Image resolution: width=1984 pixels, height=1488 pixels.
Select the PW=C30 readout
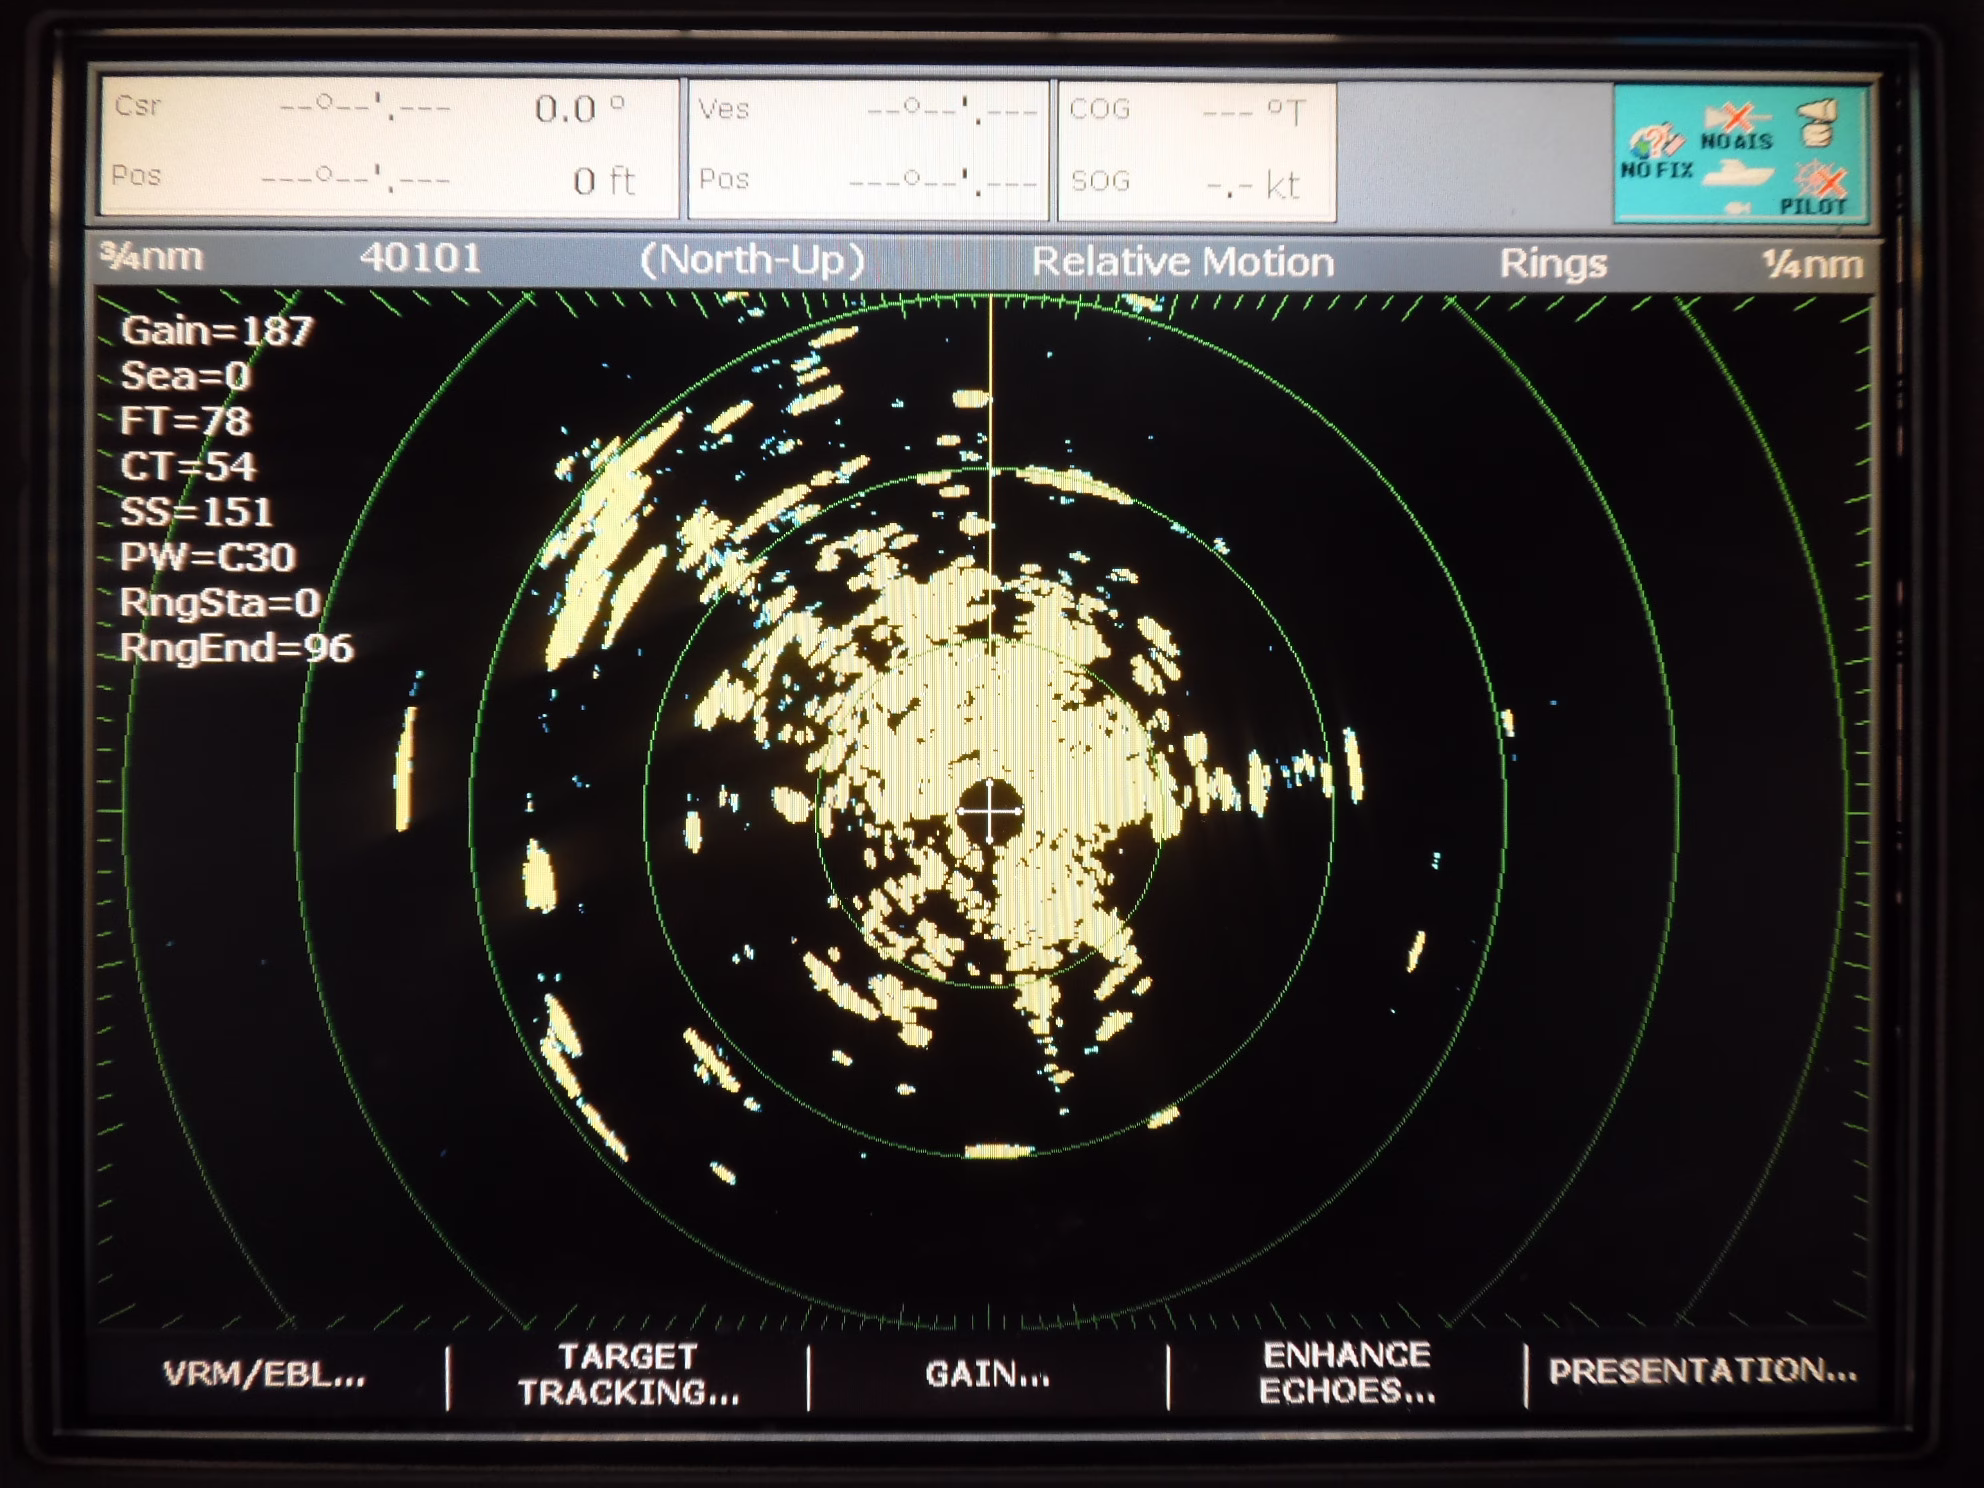click(x=208, y=557)
